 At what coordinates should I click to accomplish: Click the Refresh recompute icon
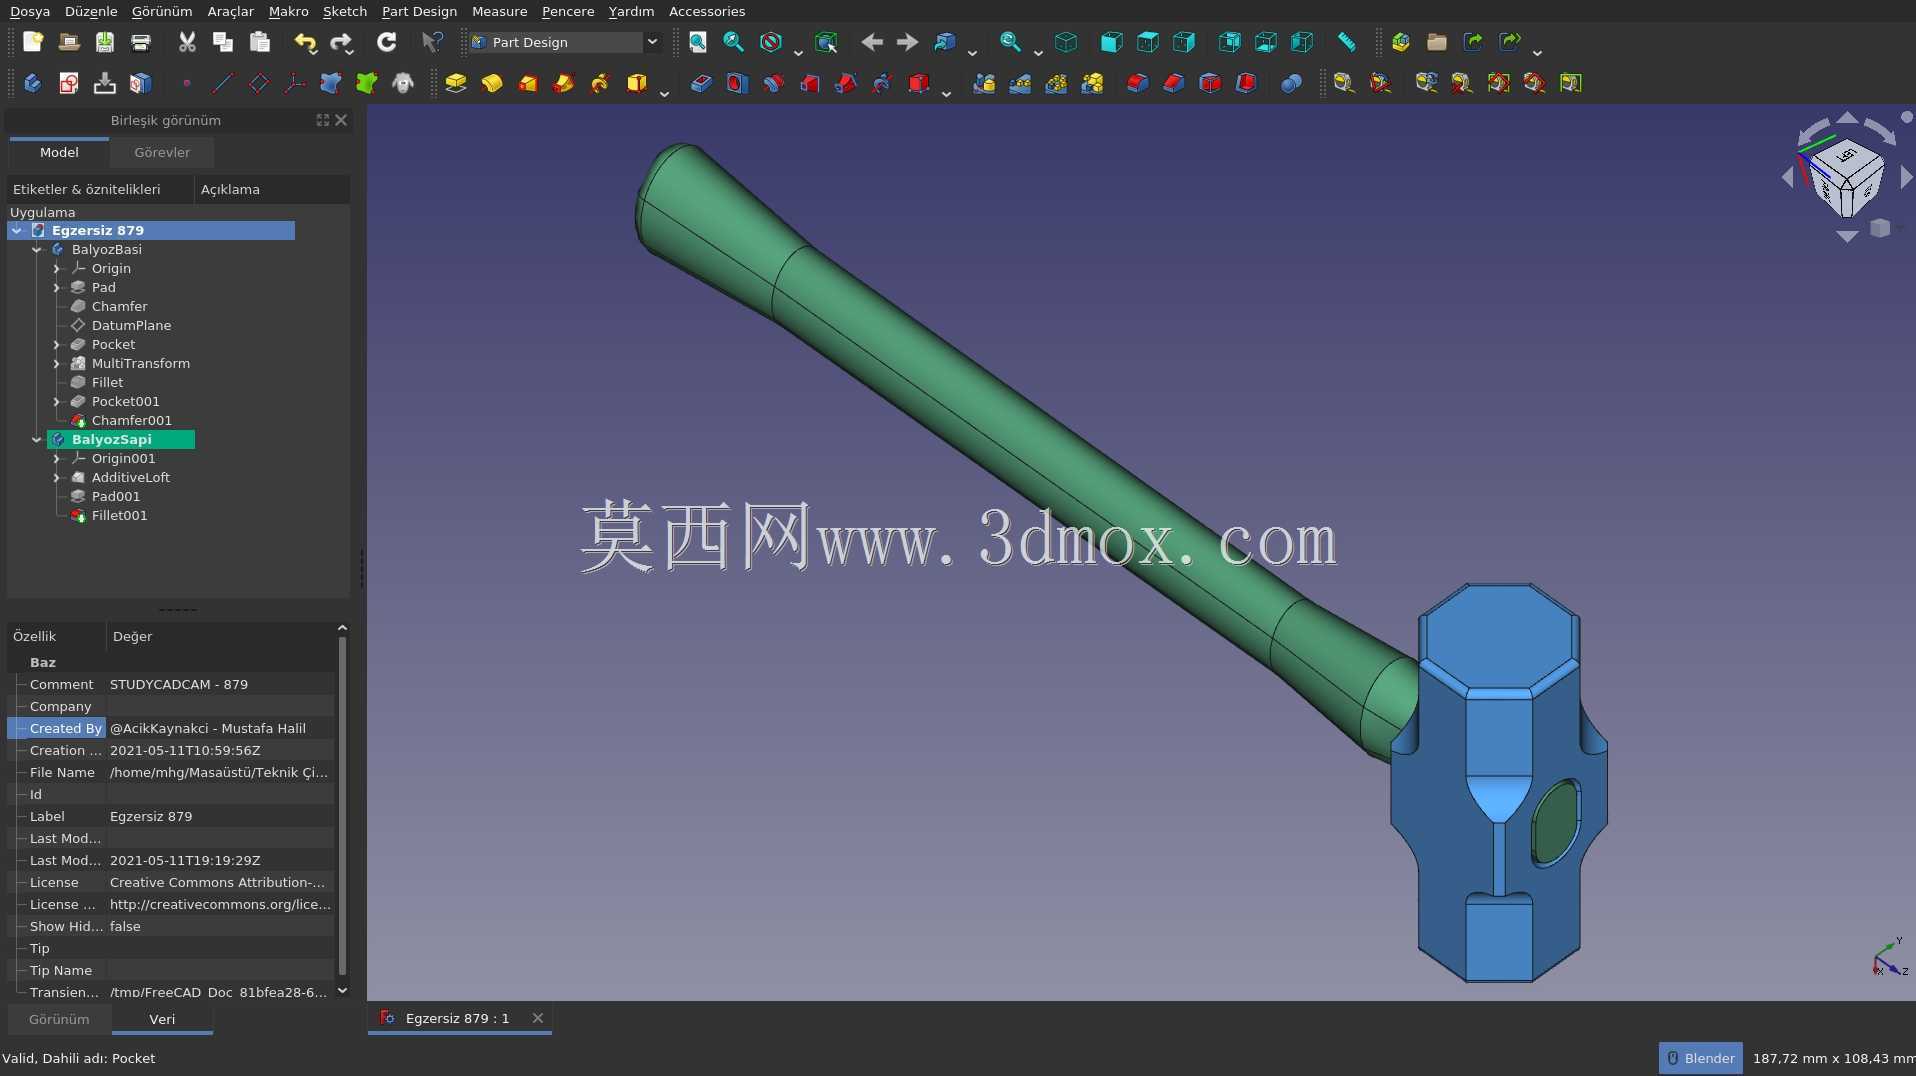tap(387, 42)
